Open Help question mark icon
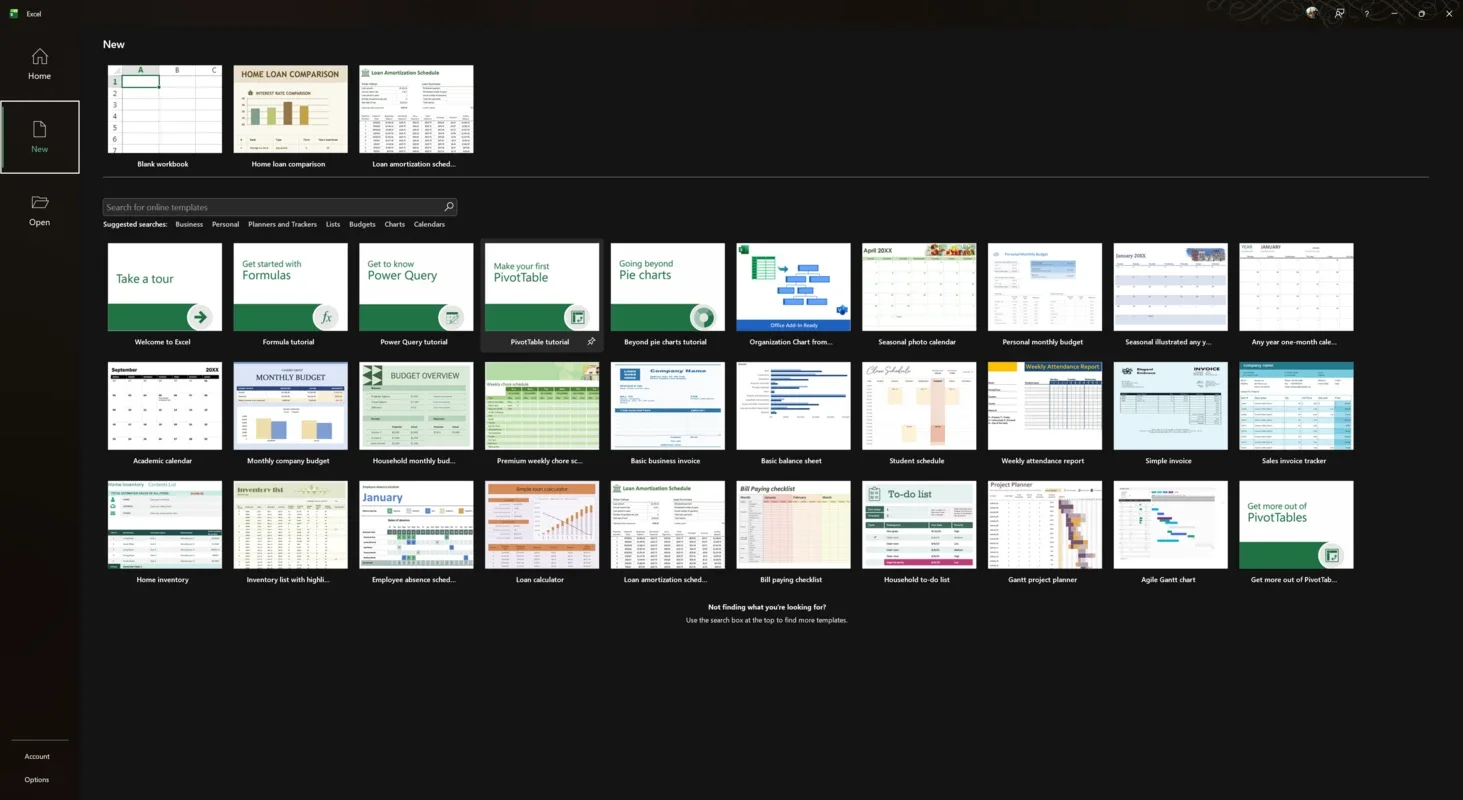The width and height of the screenshot is (1463, 800). pos(1367,13)
